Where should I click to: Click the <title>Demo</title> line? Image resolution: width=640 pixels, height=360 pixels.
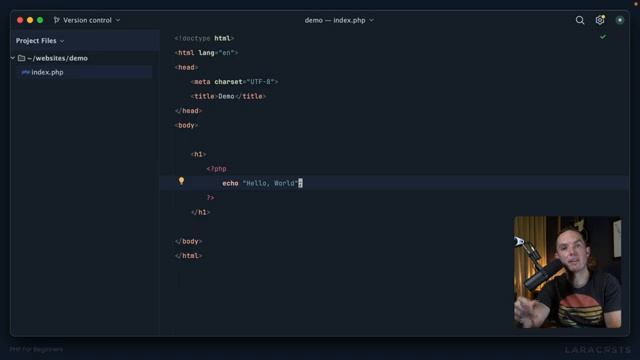coord(228,96)
